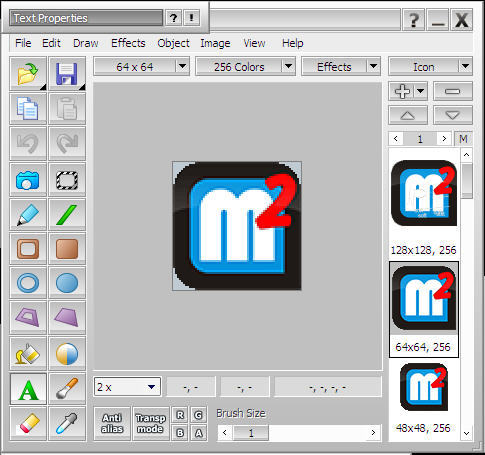The image size is (485, 455).
Task: Select the Pencil tool
Action: click(28, 214)
